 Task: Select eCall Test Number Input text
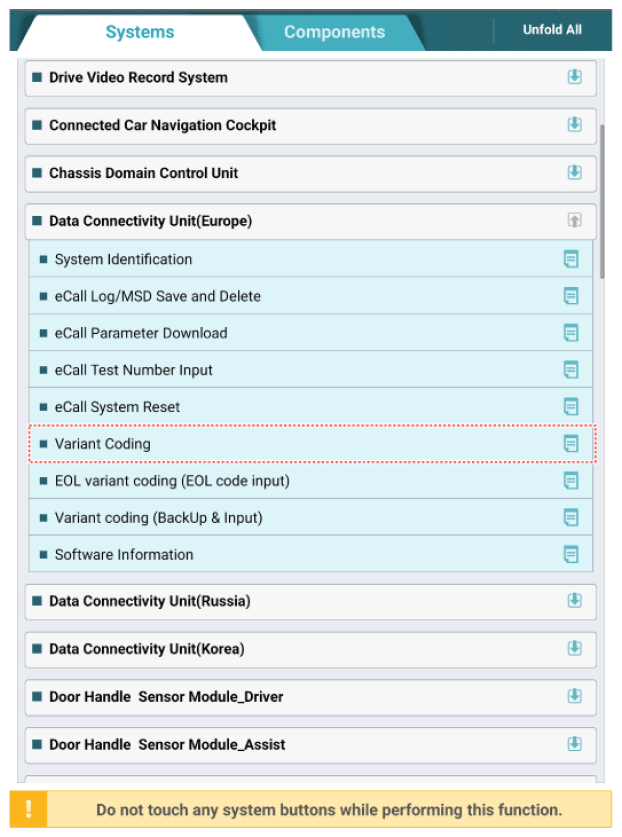(x=133, y=370)
